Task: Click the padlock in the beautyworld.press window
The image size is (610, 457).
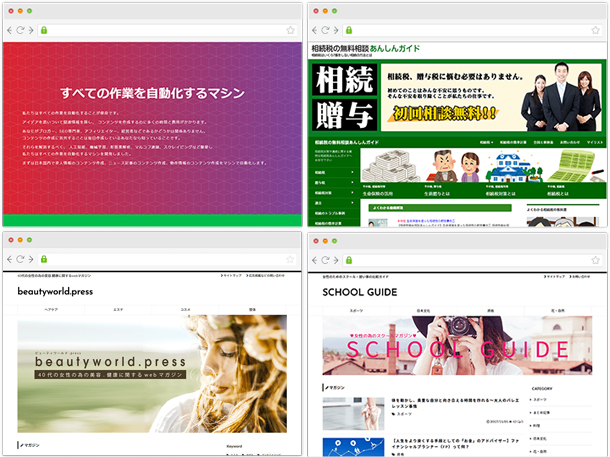Action: pyautogui.click(x=44, y=259)
